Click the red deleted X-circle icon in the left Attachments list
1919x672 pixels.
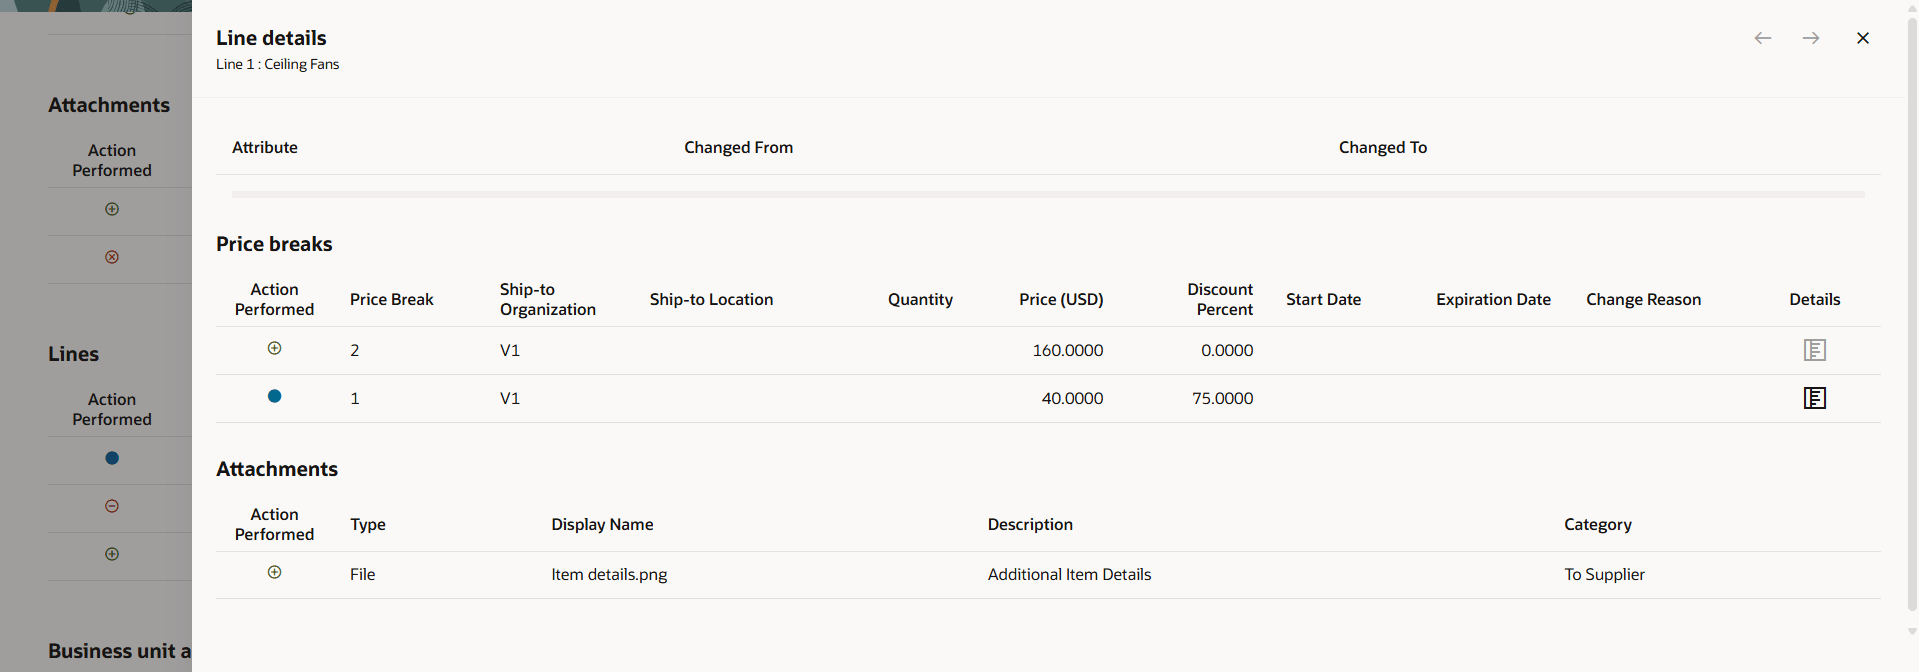point(112,257)
